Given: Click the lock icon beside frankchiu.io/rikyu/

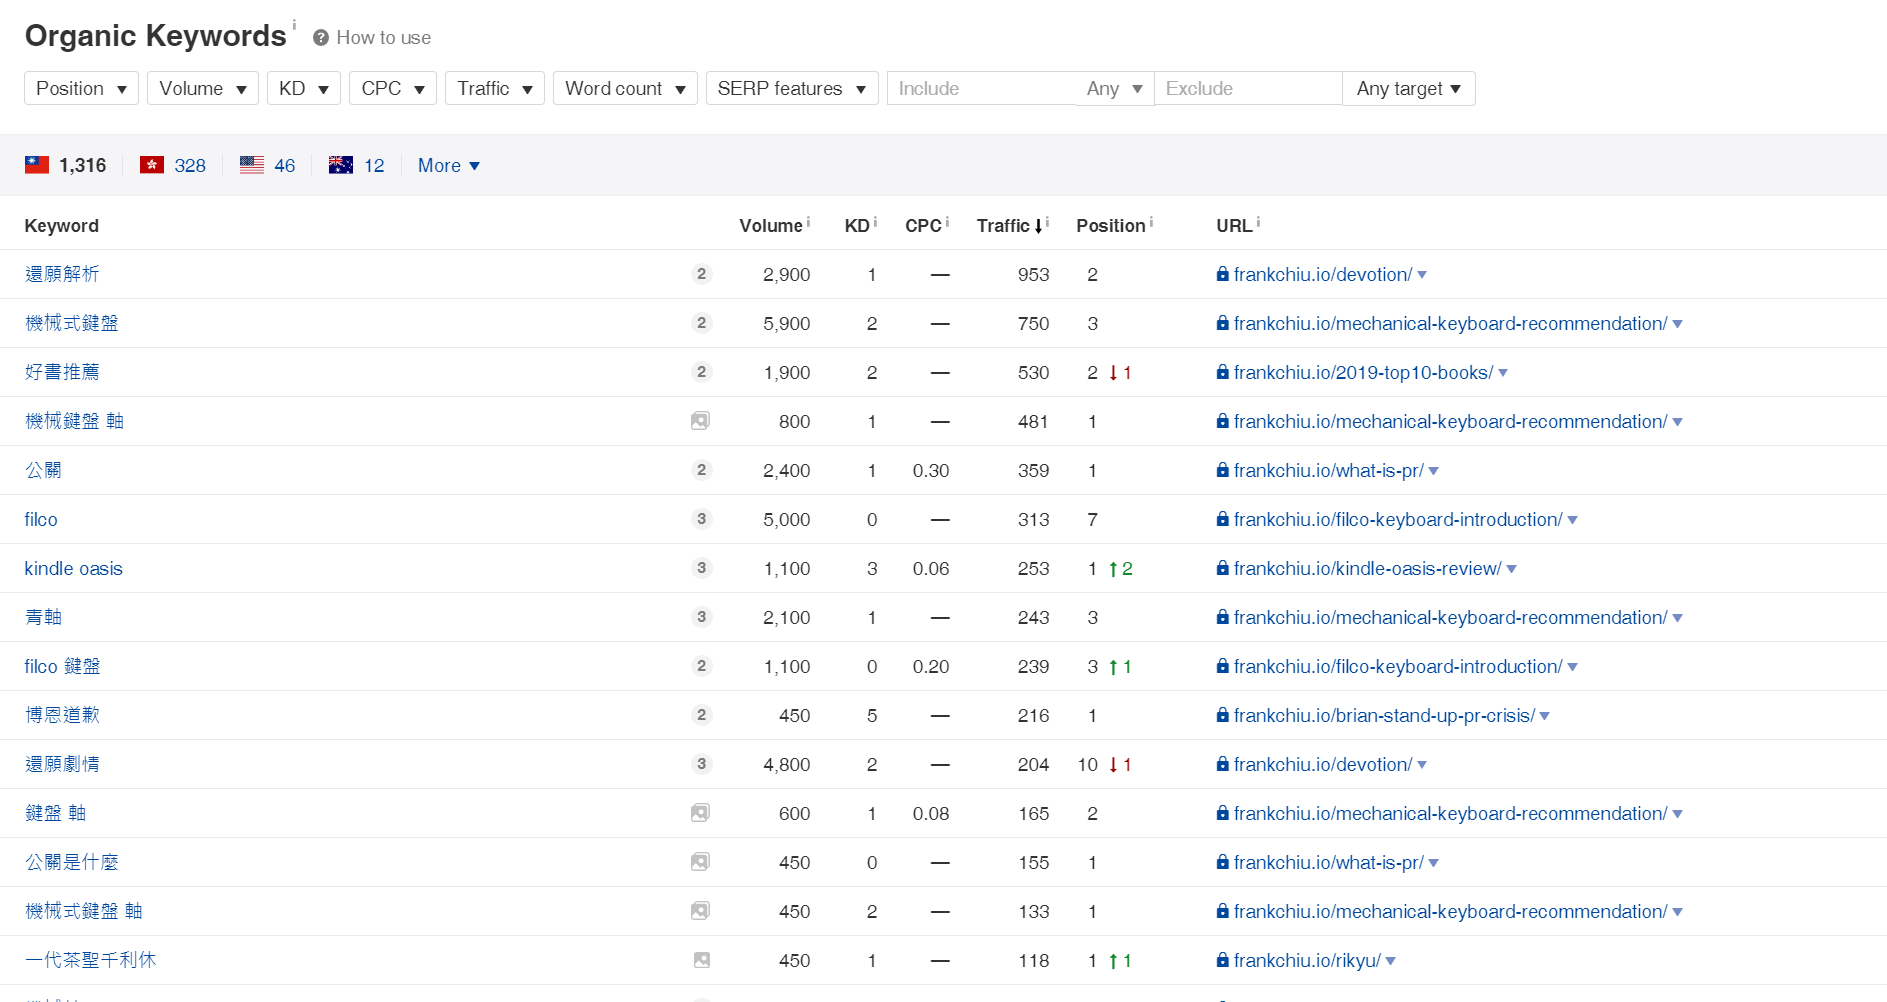Looking at the screenshot, I should (1222, 960).
